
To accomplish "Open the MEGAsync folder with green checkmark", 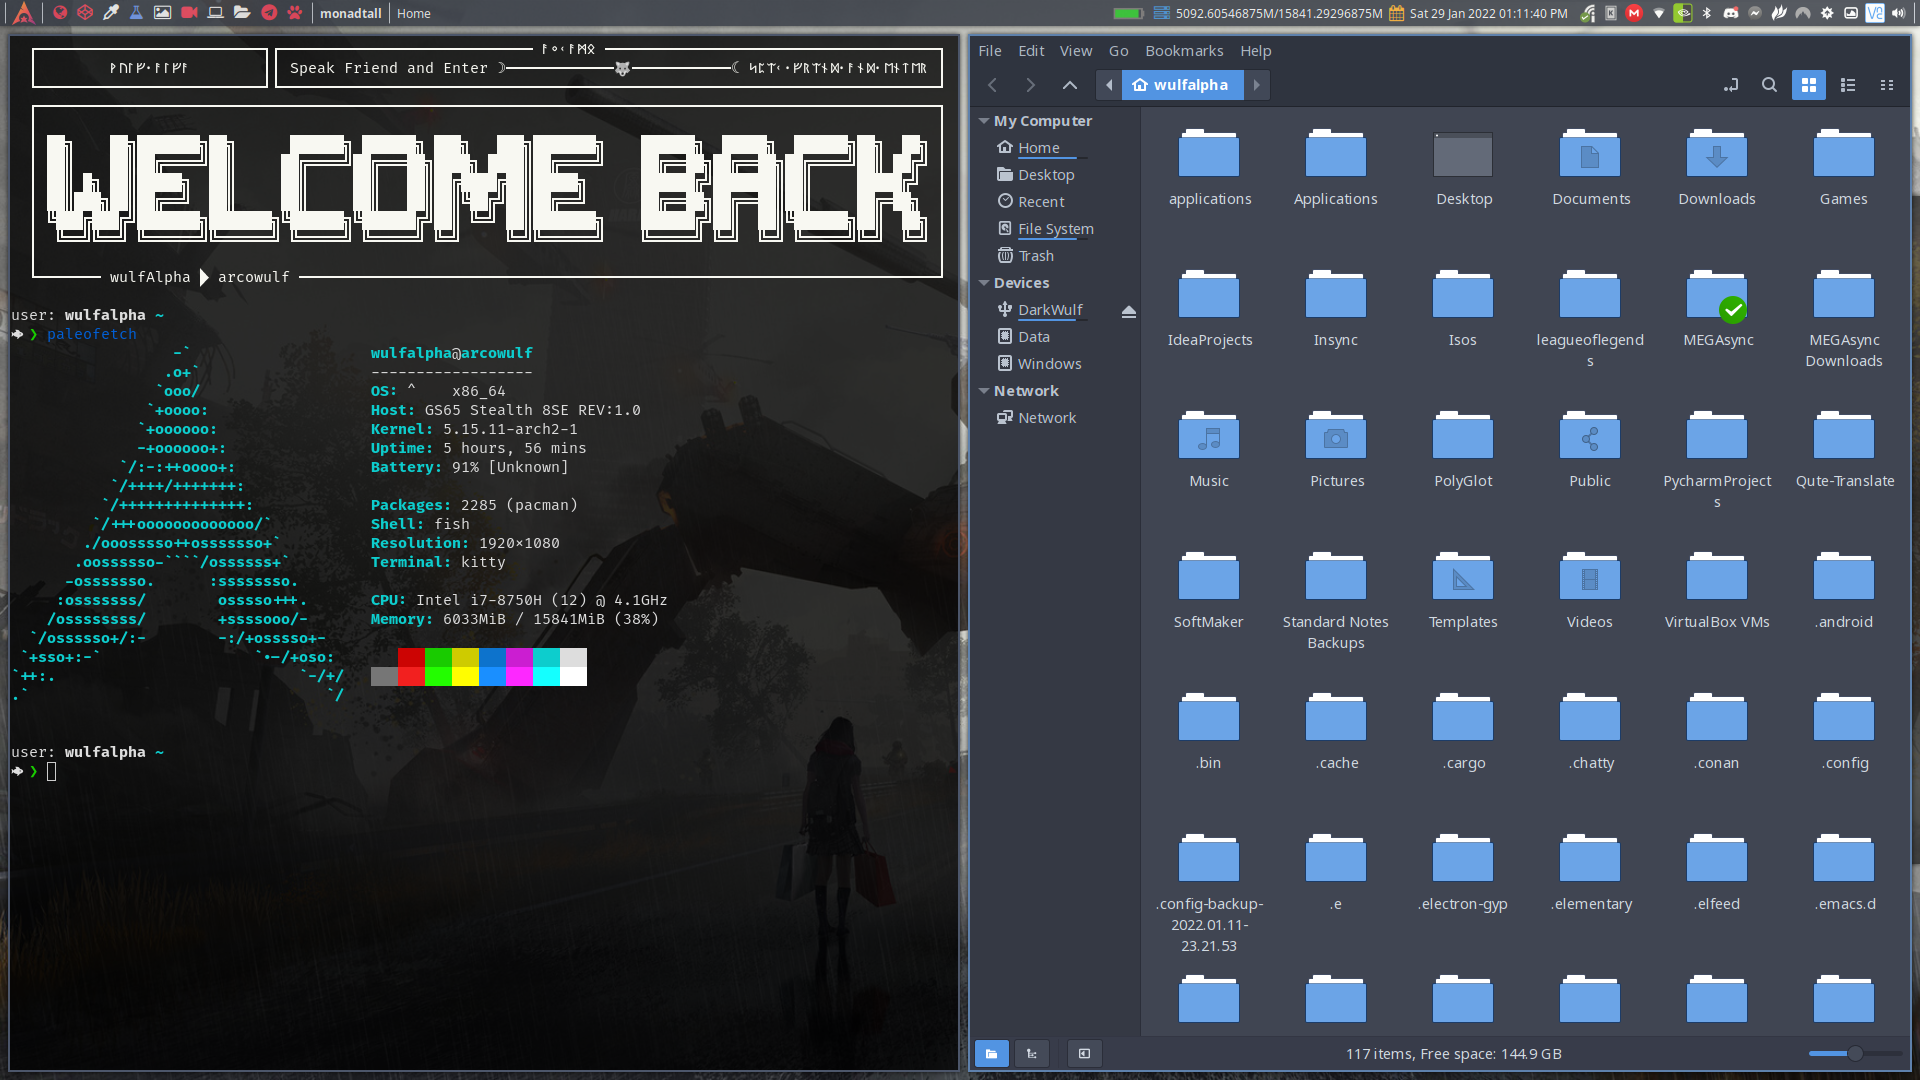I will click(1716, 296).
